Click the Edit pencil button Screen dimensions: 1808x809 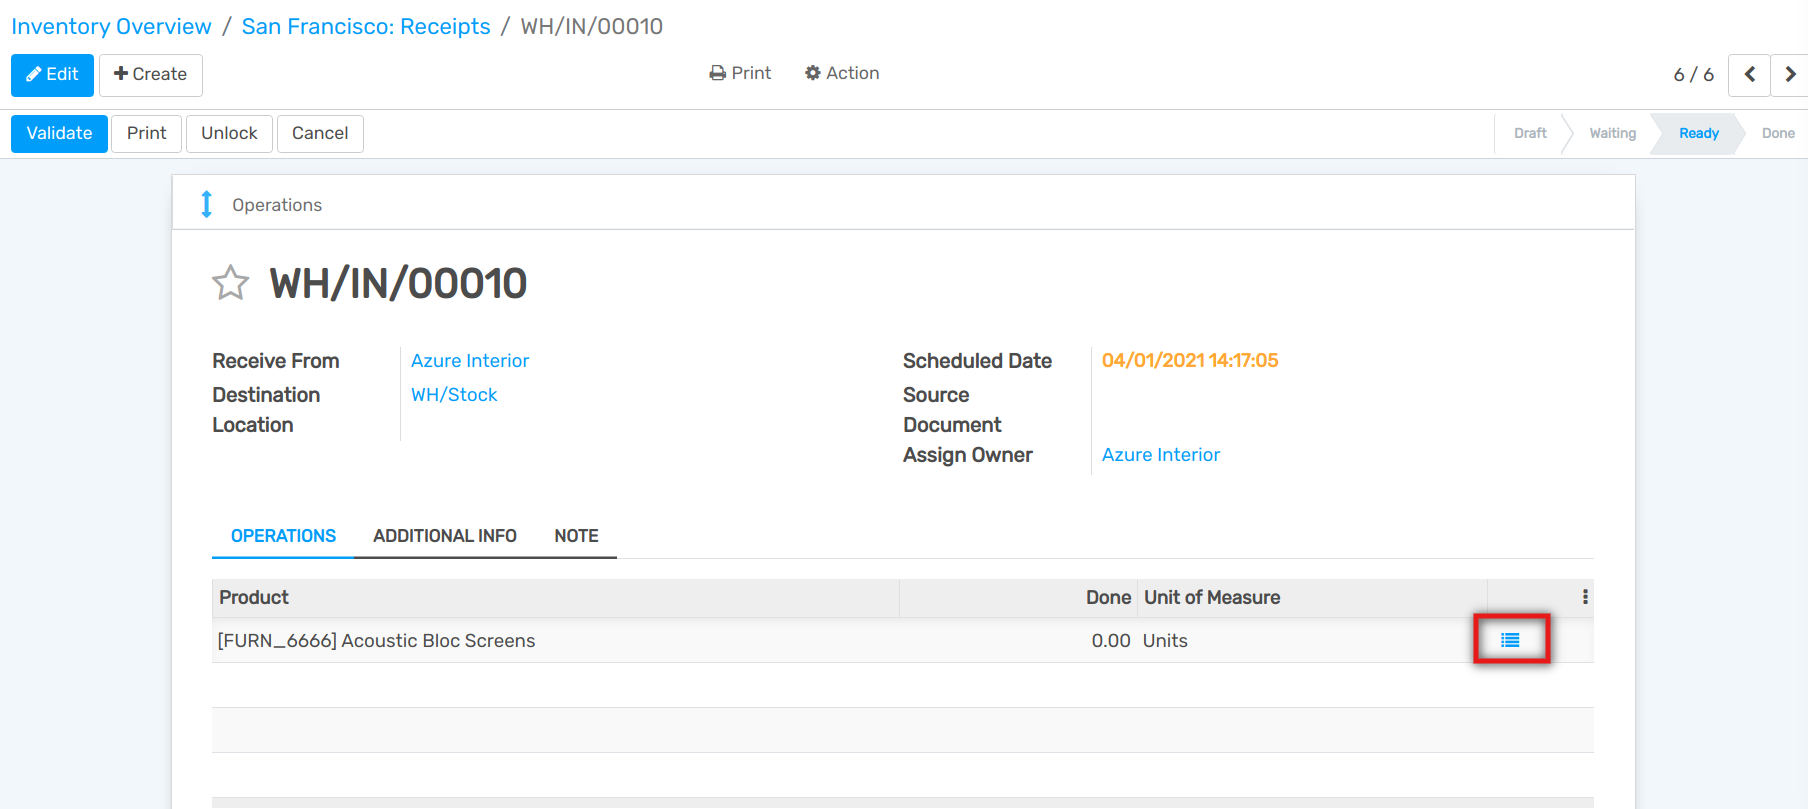(x=52, y=75)
